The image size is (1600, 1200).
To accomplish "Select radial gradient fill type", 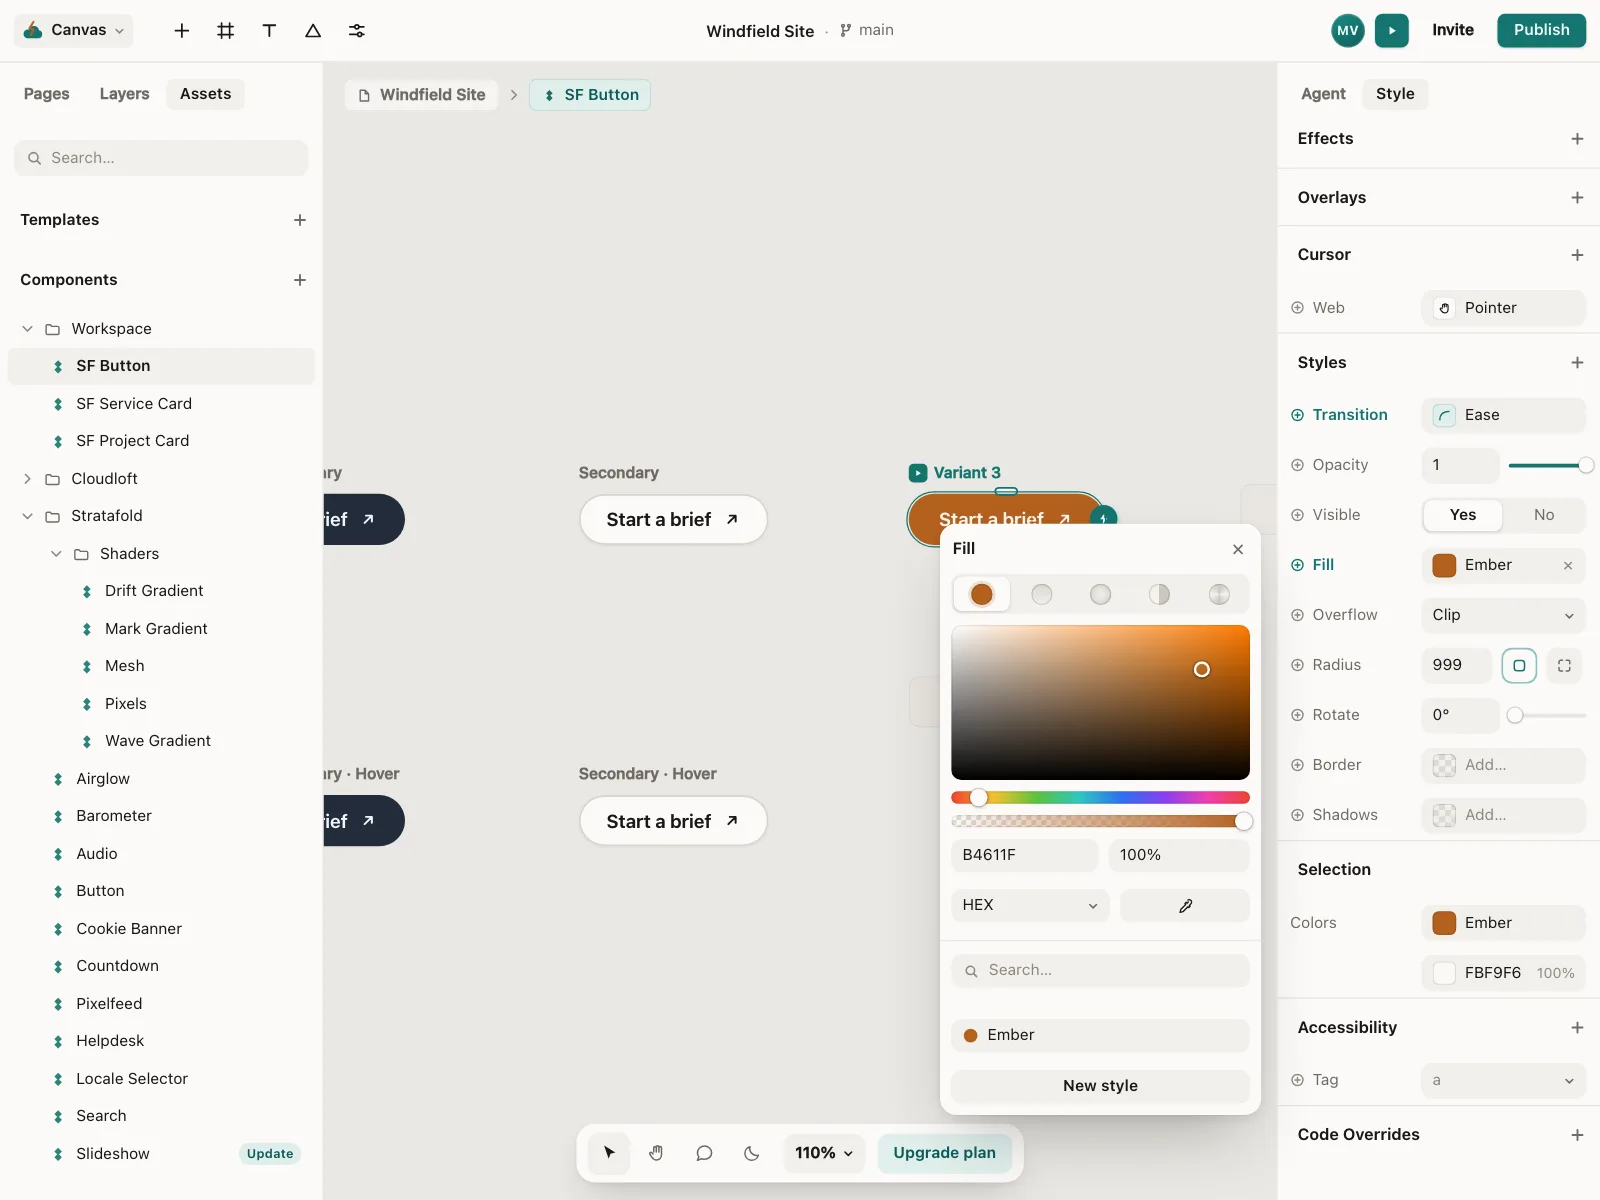I will [x=1100, y=595].
